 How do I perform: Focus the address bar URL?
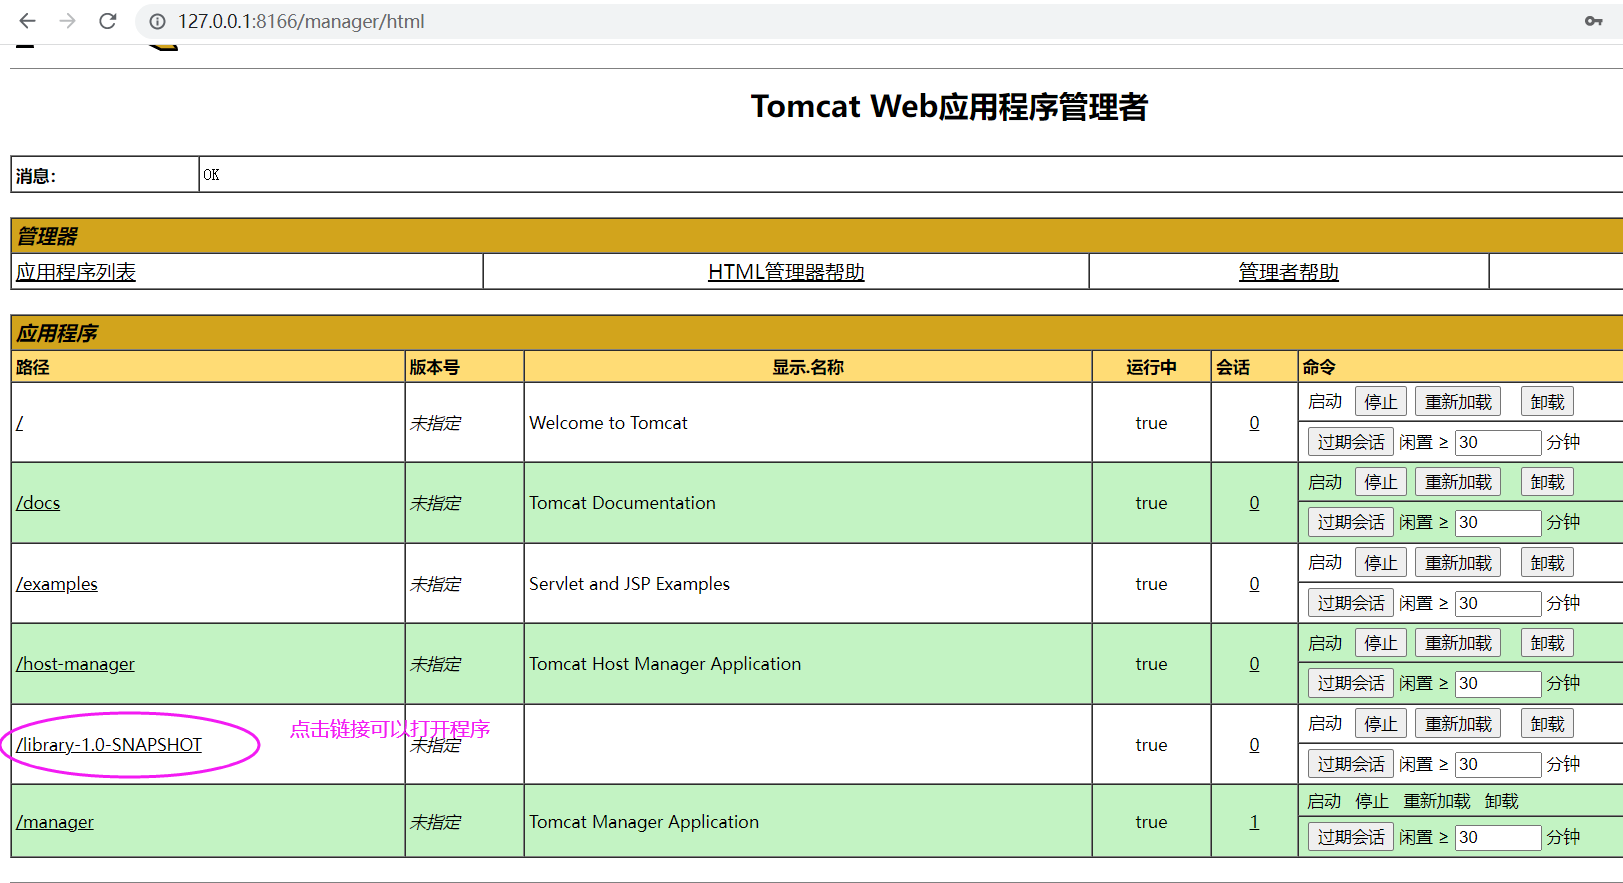(301, 21)
